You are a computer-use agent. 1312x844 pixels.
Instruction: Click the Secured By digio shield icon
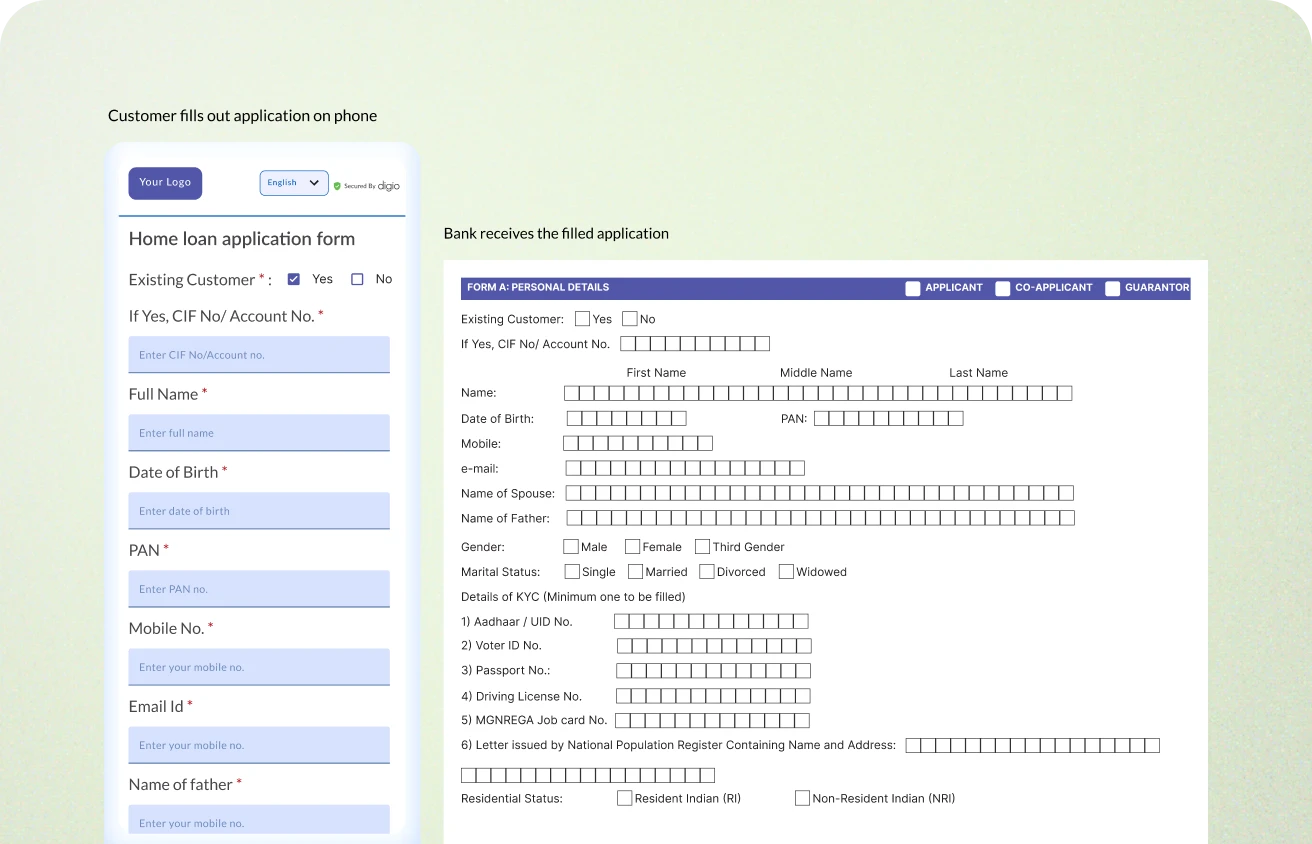point(337,186)
